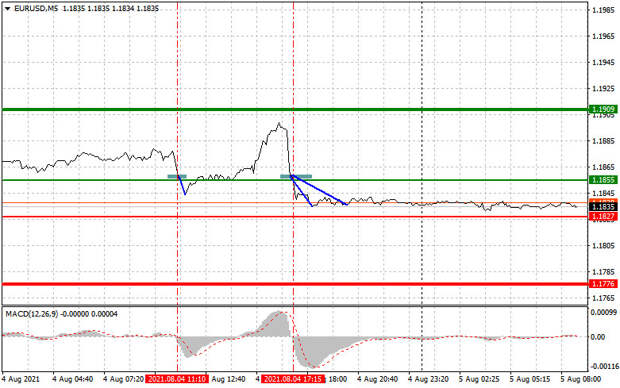Click the 4 Aug 07:20 time axis label

coord(123,379)
